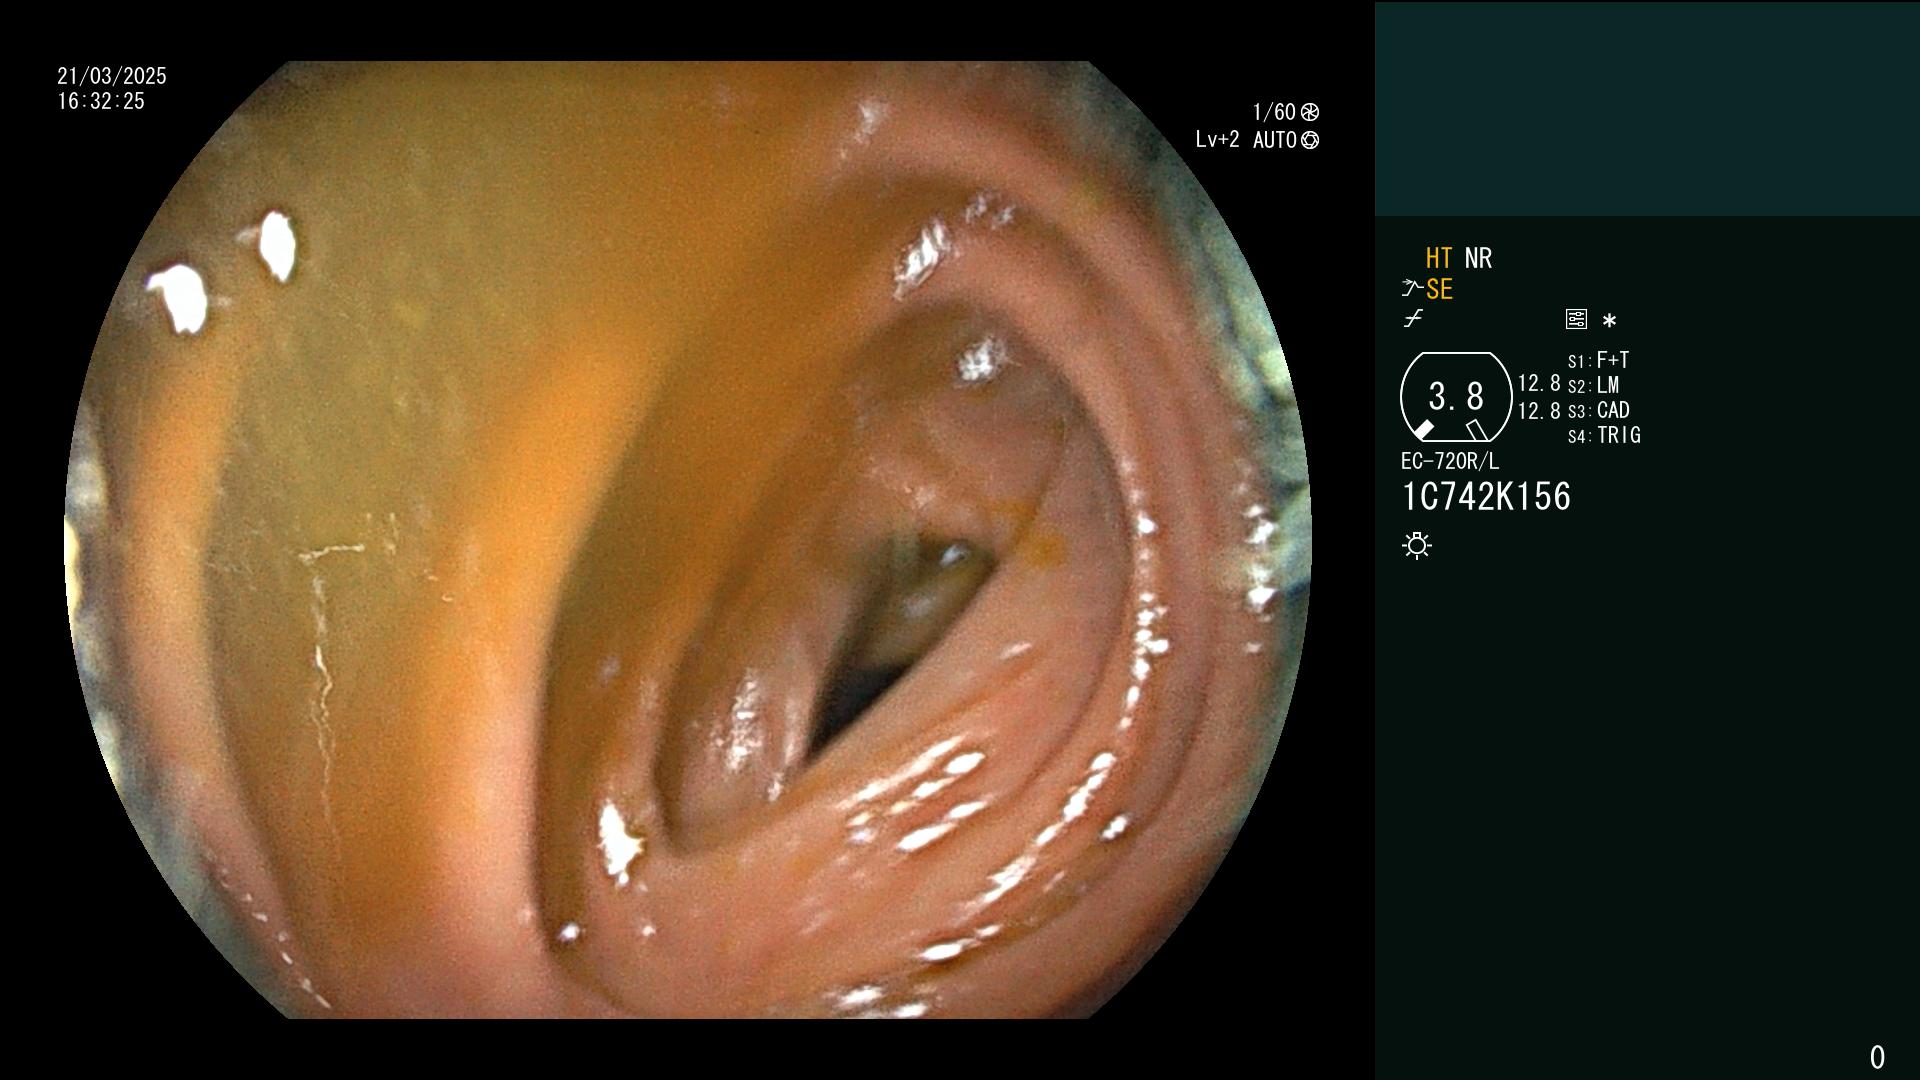
Task: Click the shutter speed 1/60 value
Action: click(1274, 112)
